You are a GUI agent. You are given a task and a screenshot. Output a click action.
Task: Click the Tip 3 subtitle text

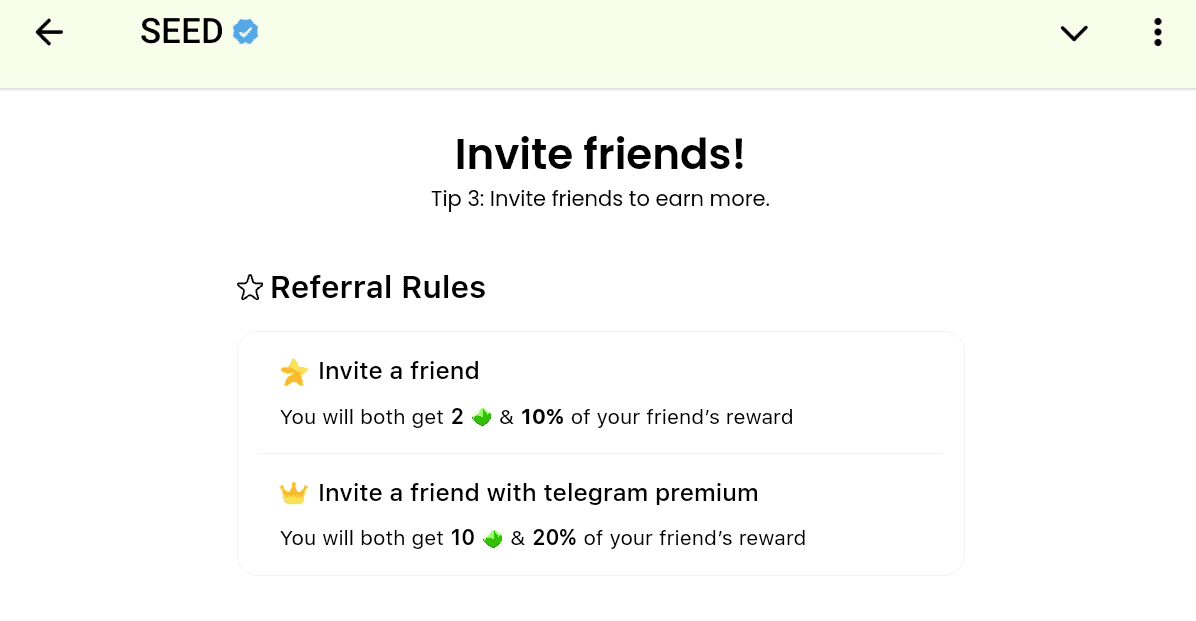point(599,199)
